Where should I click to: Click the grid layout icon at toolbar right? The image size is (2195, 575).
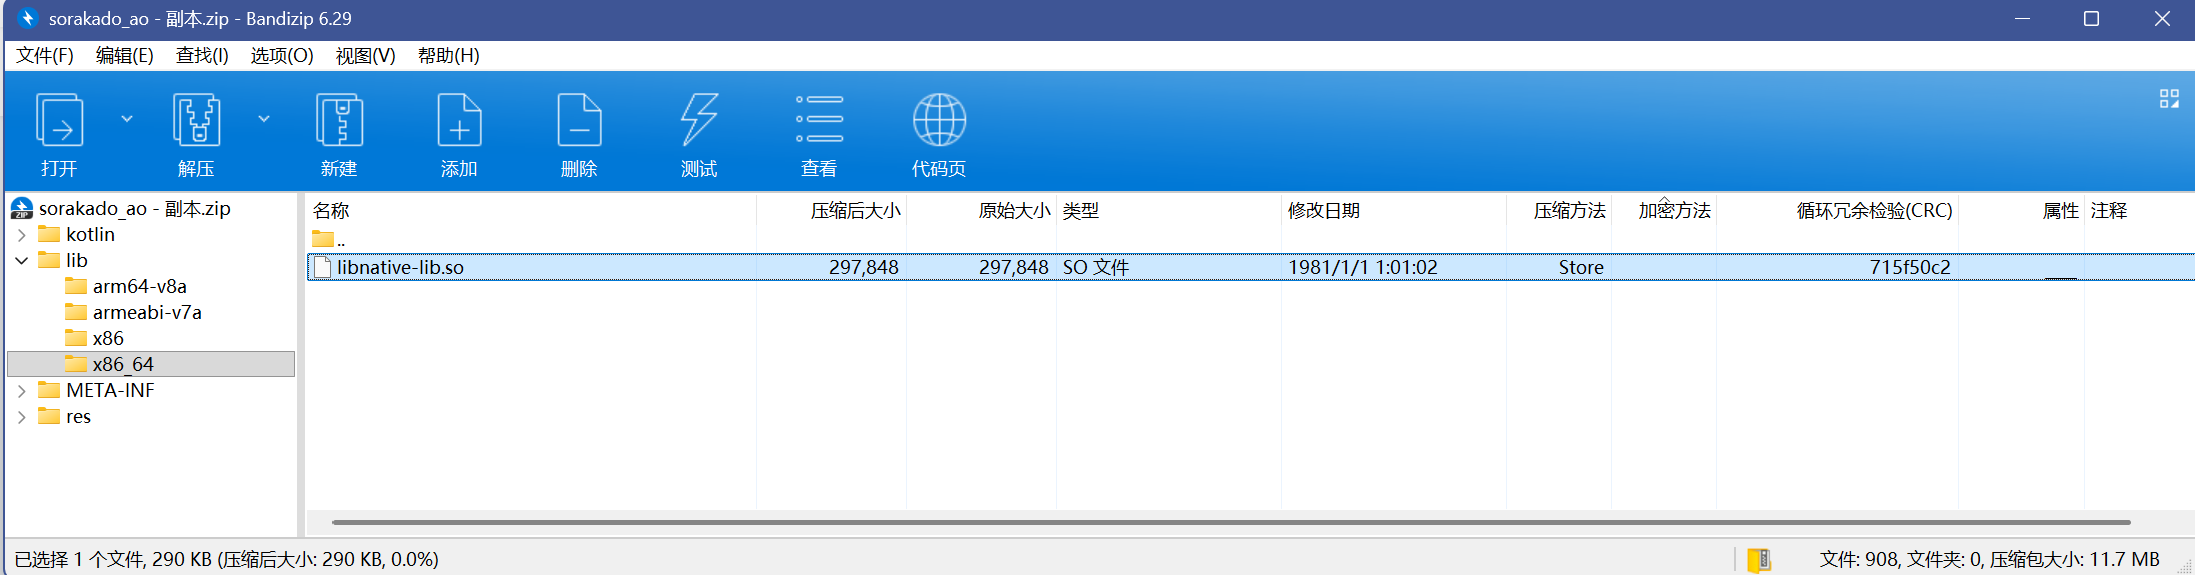(x=2168, y=98)
